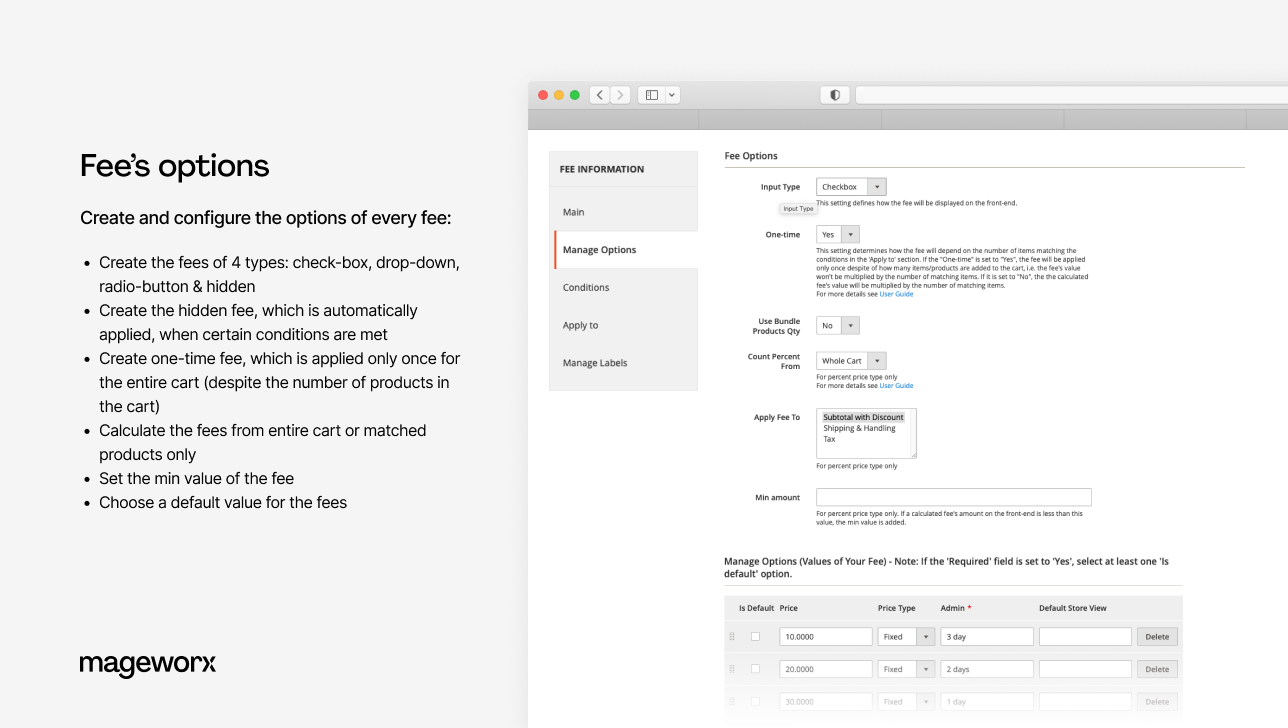1288x728 pixels.
Task: Check Is Default for the 10.0000 fee option
Action: point(756,636)
